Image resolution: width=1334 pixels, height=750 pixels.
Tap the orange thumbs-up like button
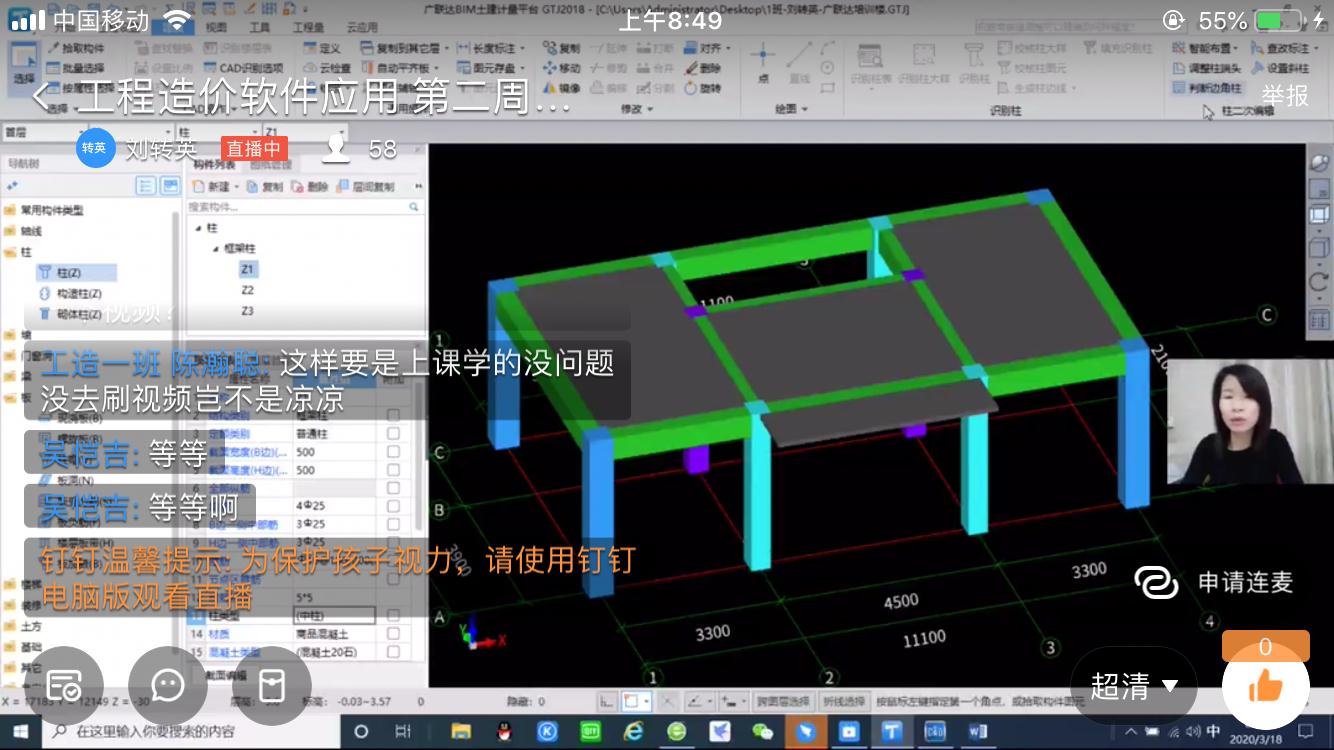click(x=1265, y=686)
